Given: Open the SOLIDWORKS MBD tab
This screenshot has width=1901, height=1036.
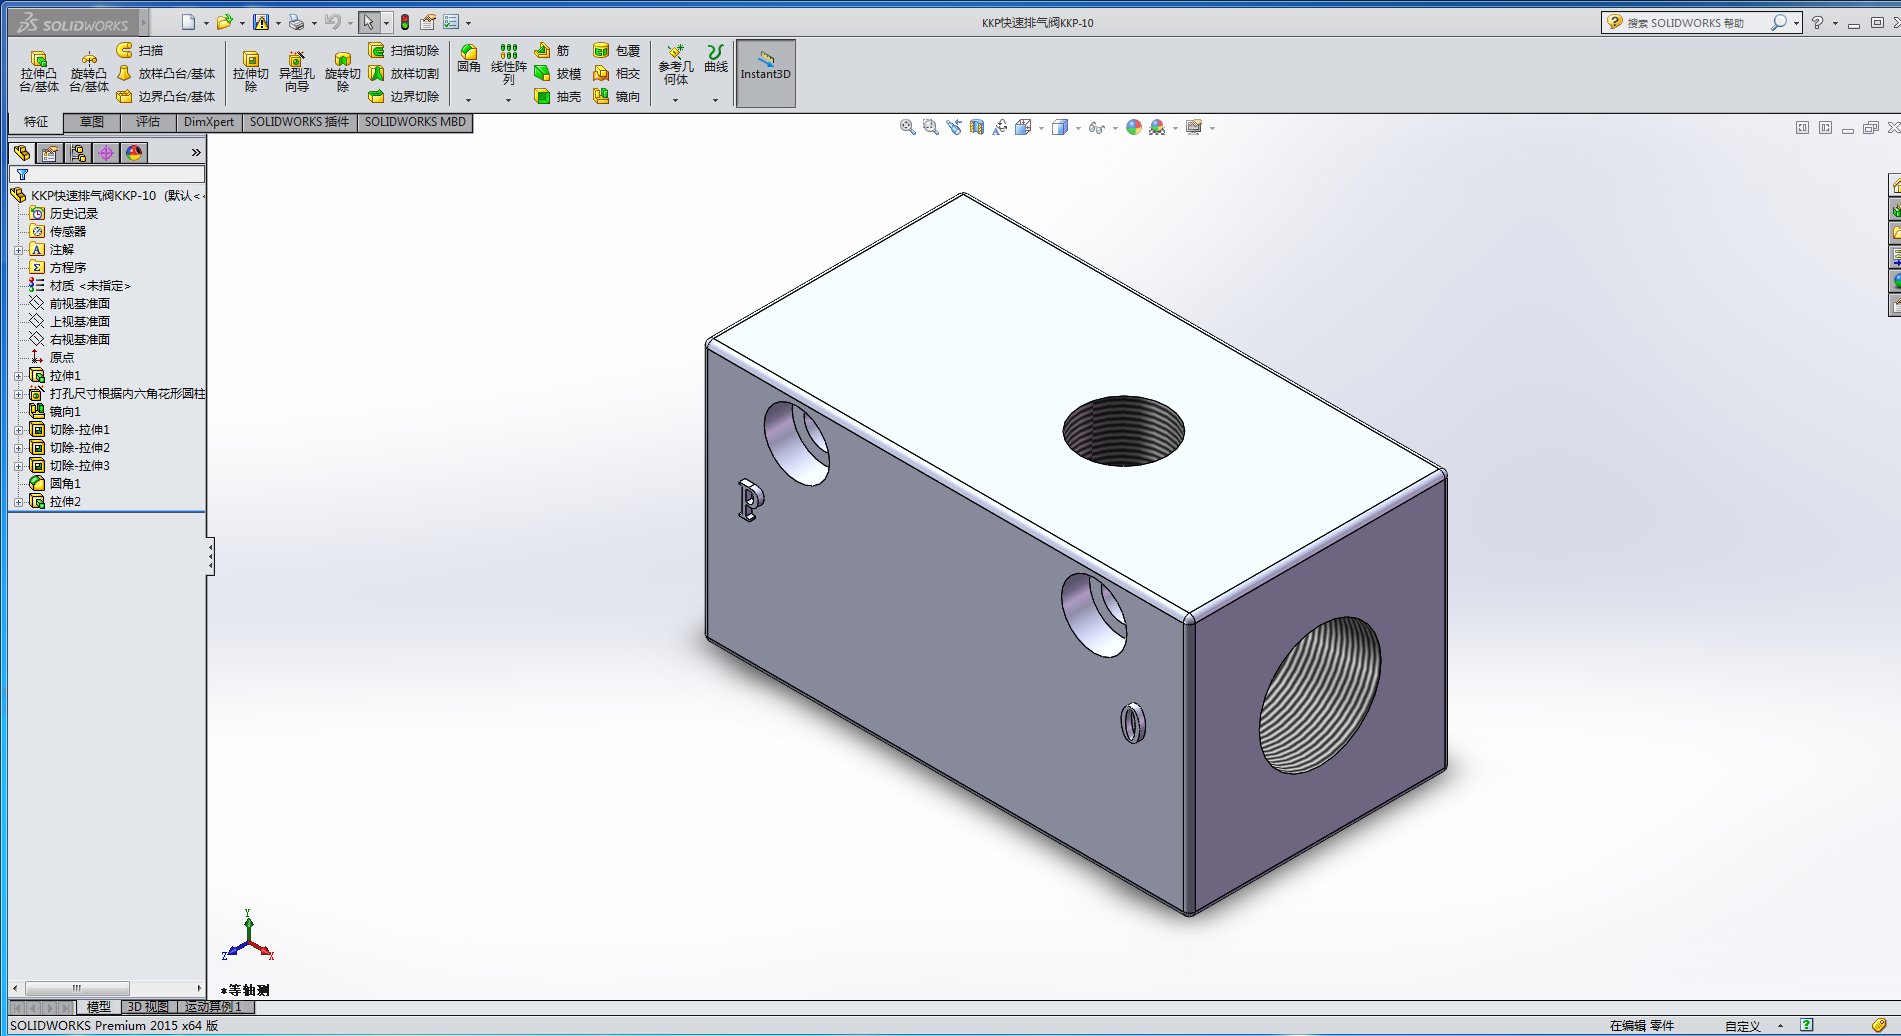Looking at the screenshot, I should pyautogui.click(x=415, y=122).
